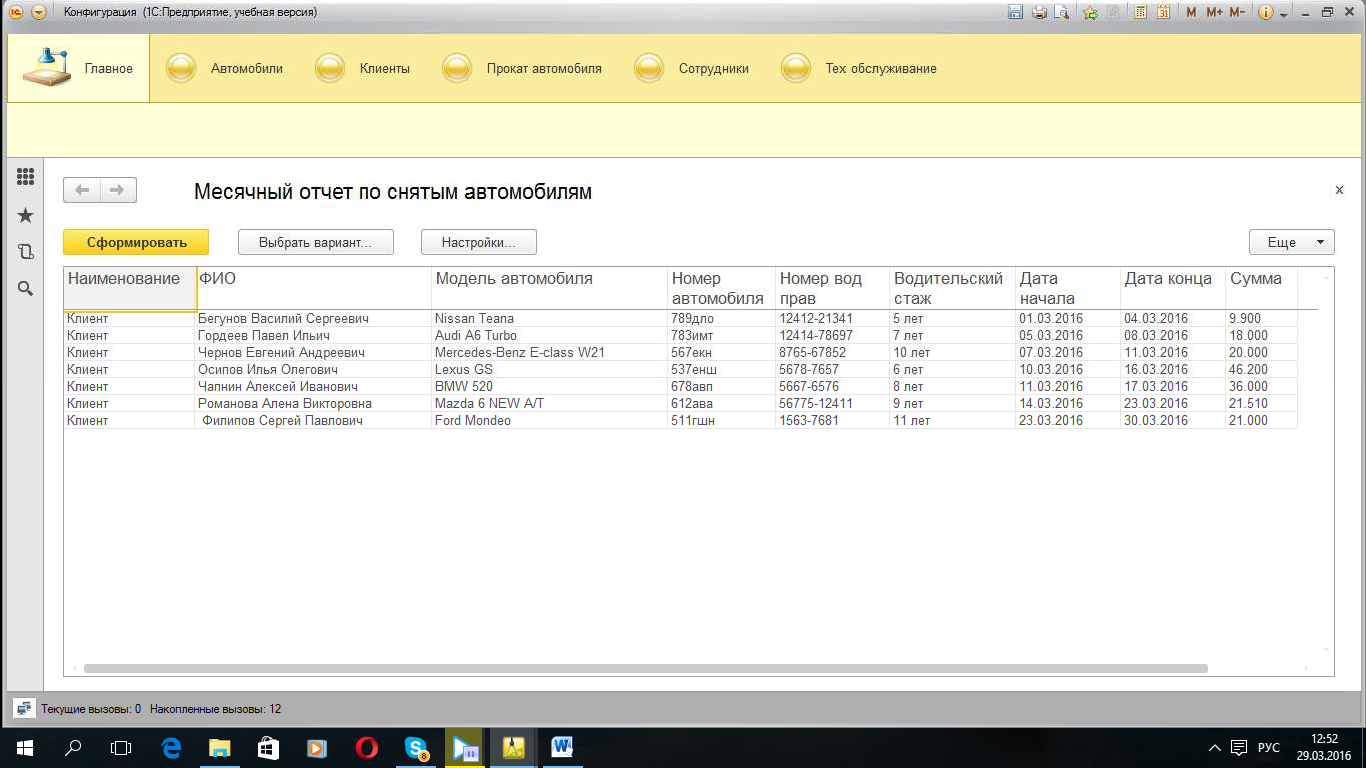The width and height of the screenshot is (1366, 768).
Task: Click the search magnifier in sidebar
Action: pos(26,289)
